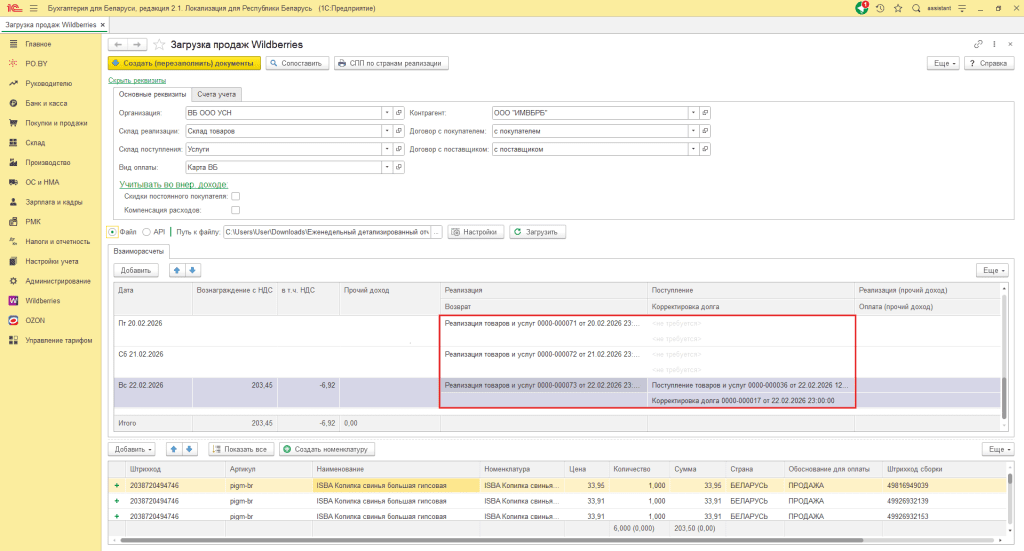Click the Скрыть реквизиты link
This screenshot has width=1024, height=551.
[137, 80]
